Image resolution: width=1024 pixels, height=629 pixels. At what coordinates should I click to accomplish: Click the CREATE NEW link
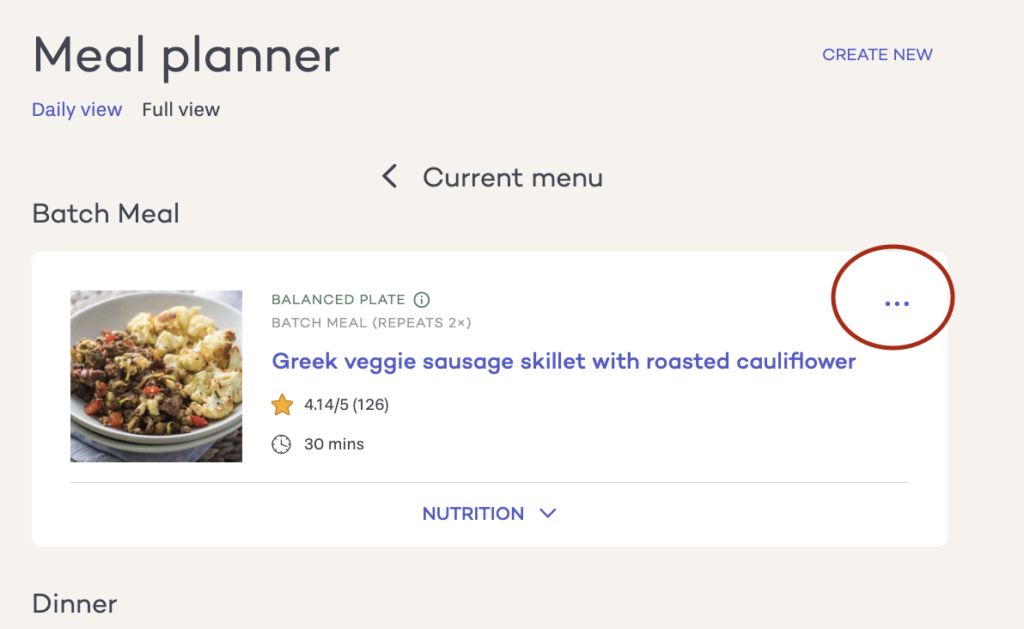coord(877,55)
